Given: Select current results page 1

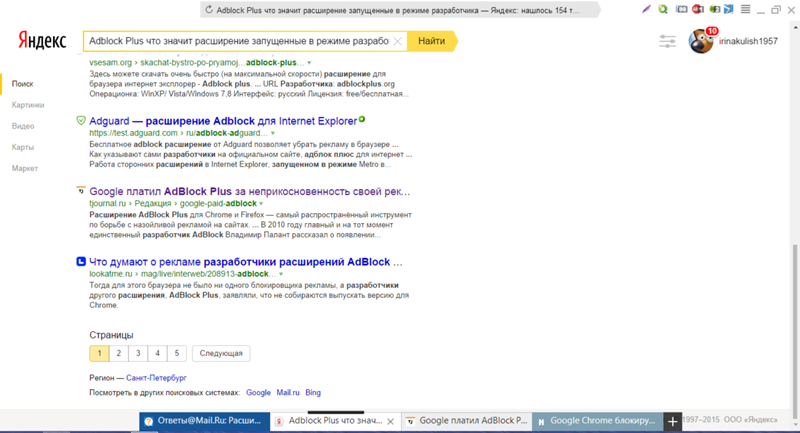Looking at the screenshot, I should click(99, 353).
